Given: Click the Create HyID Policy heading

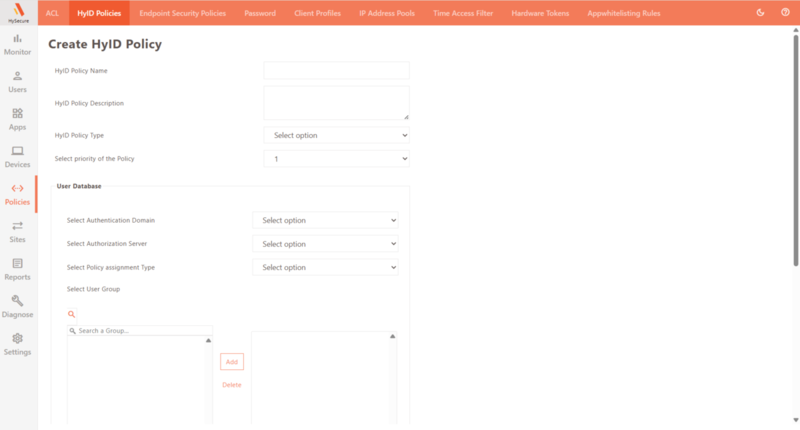Looking at the screenshot, I should point(105,44).
